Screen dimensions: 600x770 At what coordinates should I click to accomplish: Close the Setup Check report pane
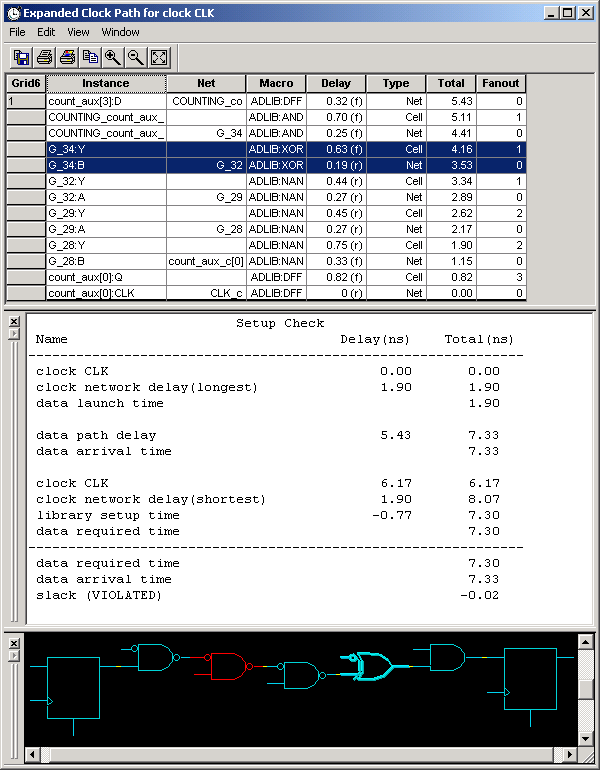click(x=14, y=322)
